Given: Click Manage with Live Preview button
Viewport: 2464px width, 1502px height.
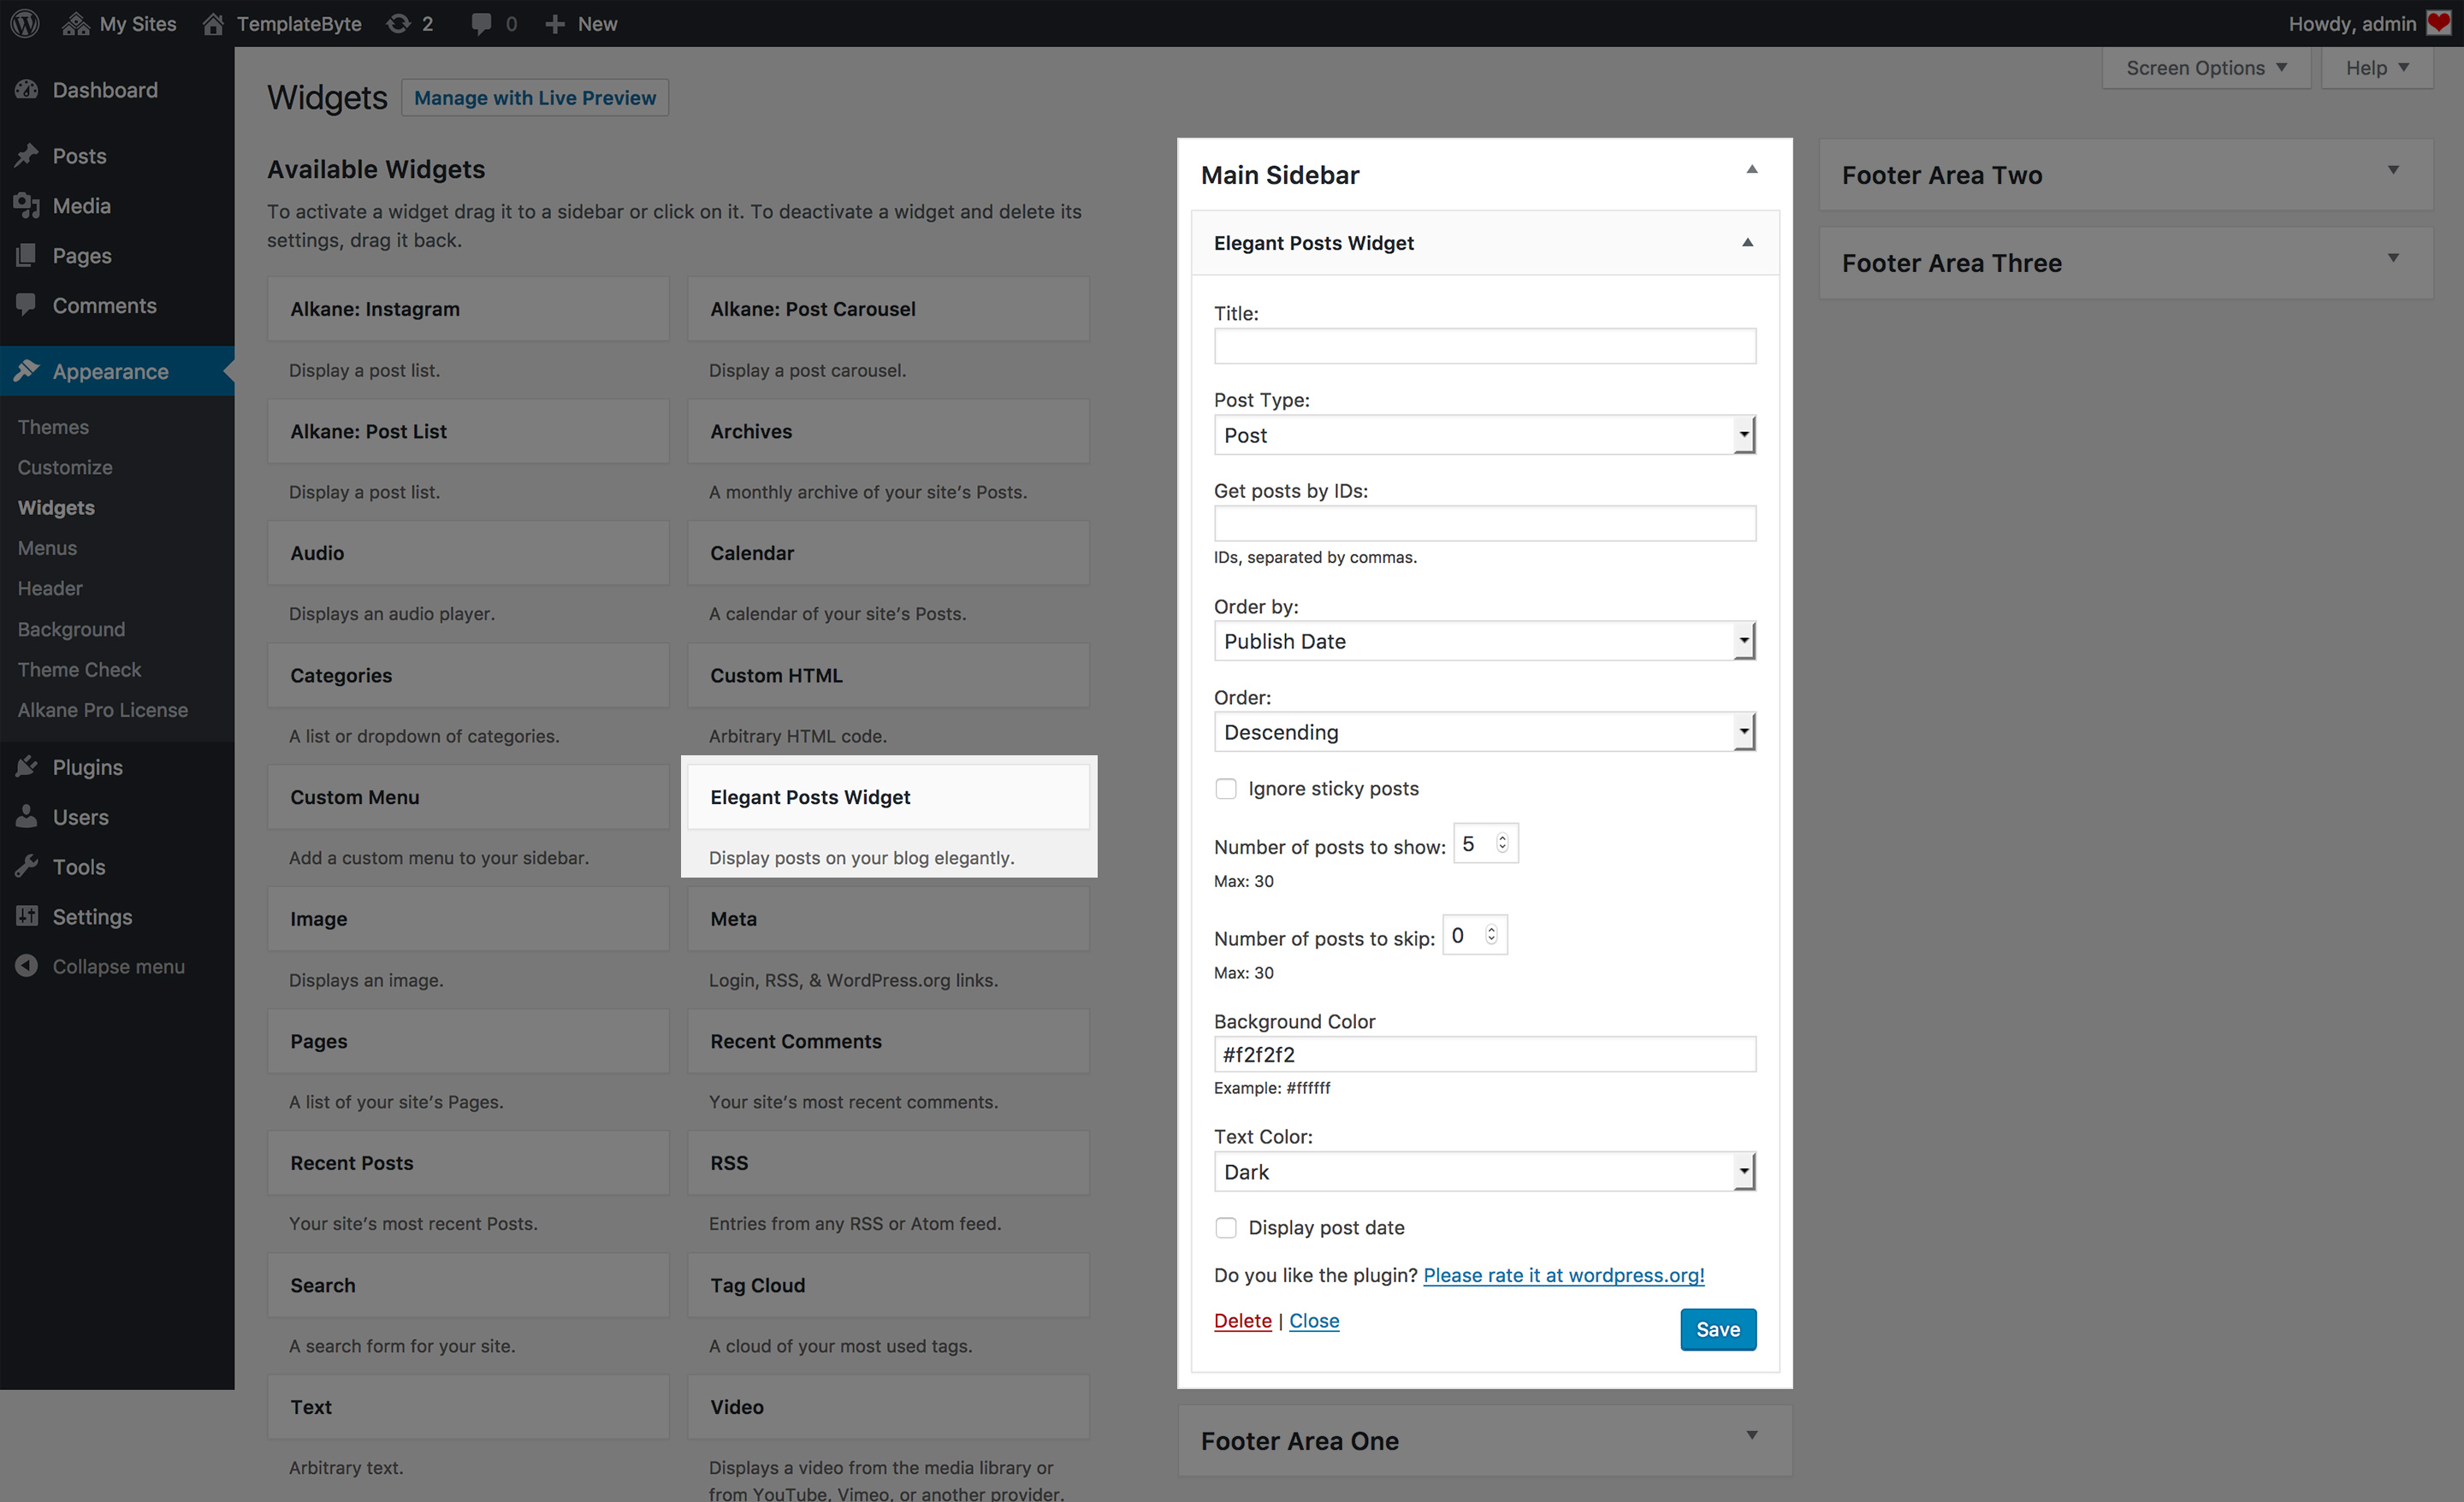Looking at the screenshot, I should pyautogui.click(x=535, y=98).
